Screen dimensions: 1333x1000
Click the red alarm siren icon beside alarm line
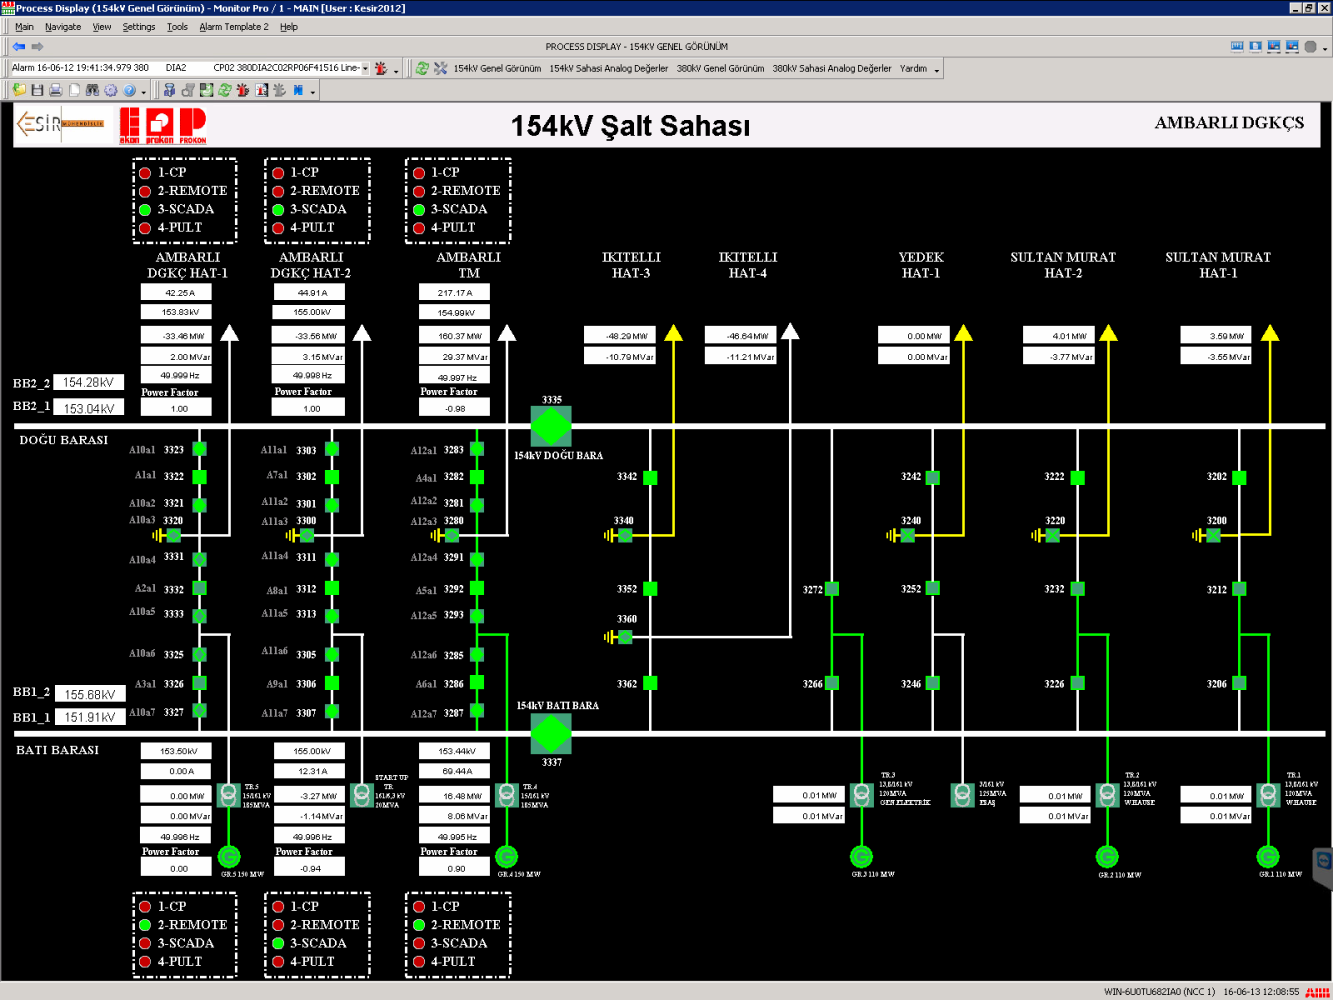[381, 69]
